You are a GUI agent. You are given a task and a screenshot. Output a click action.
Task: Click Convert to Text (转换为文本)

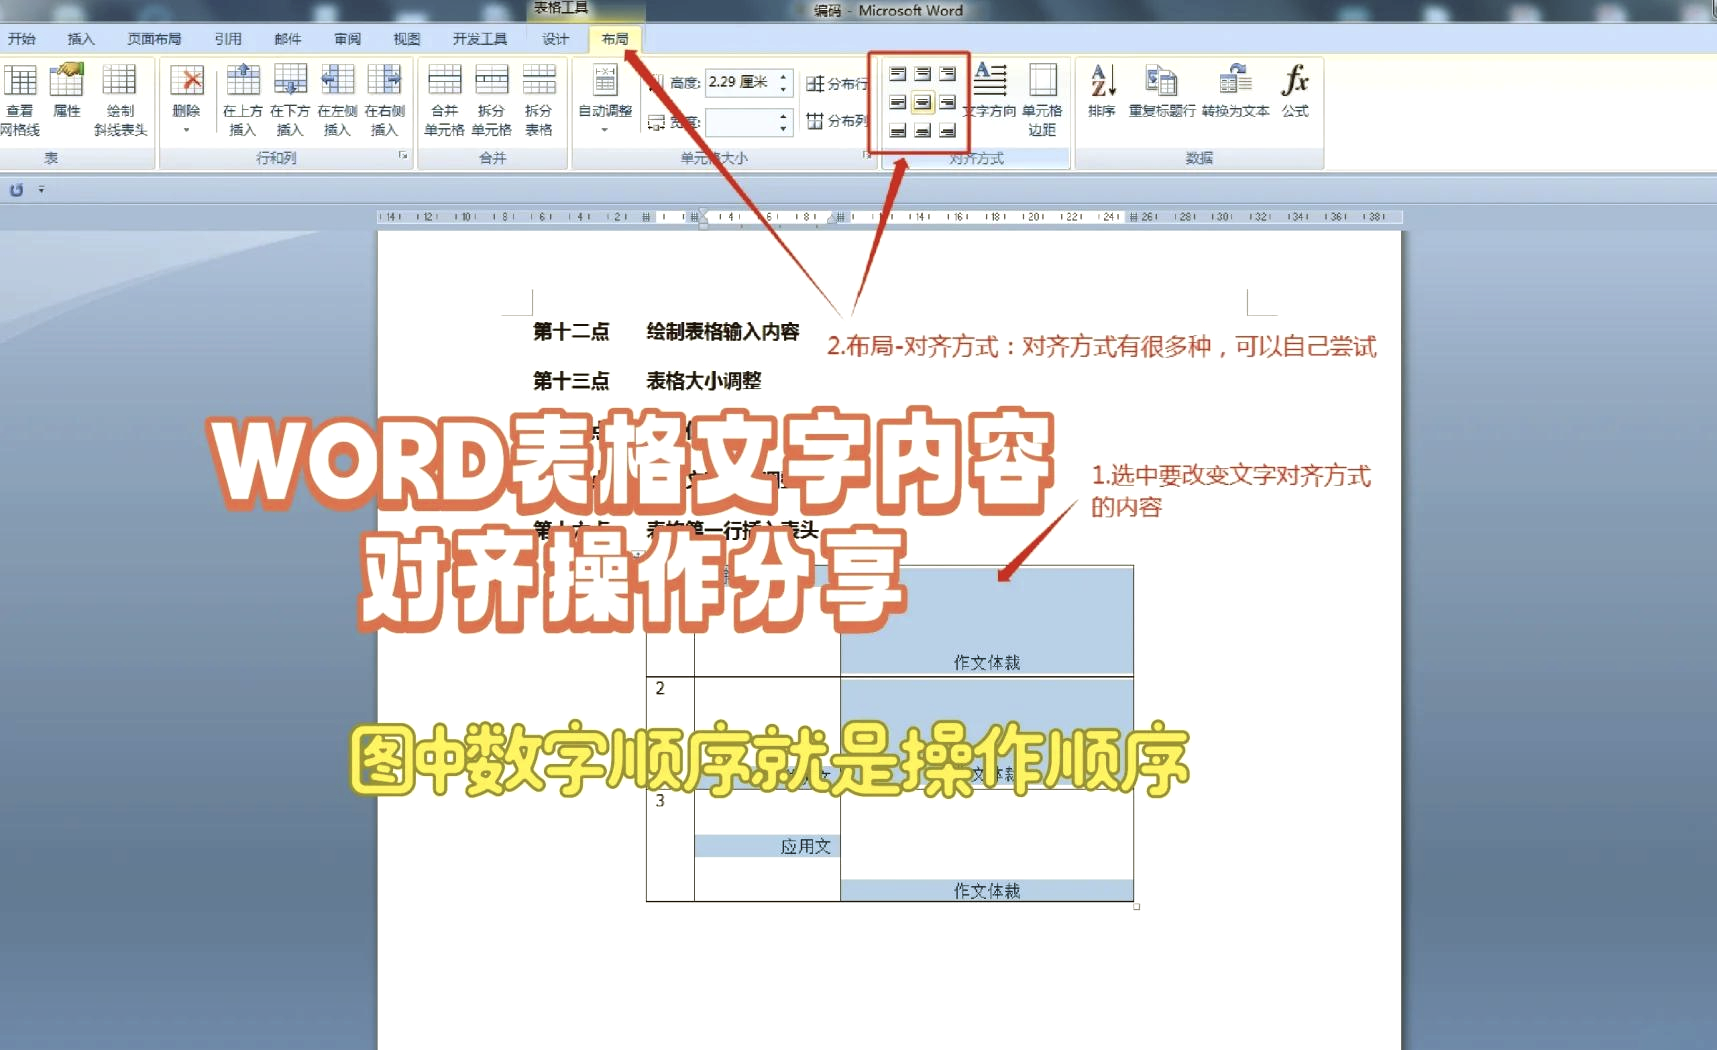[1236, 91]
